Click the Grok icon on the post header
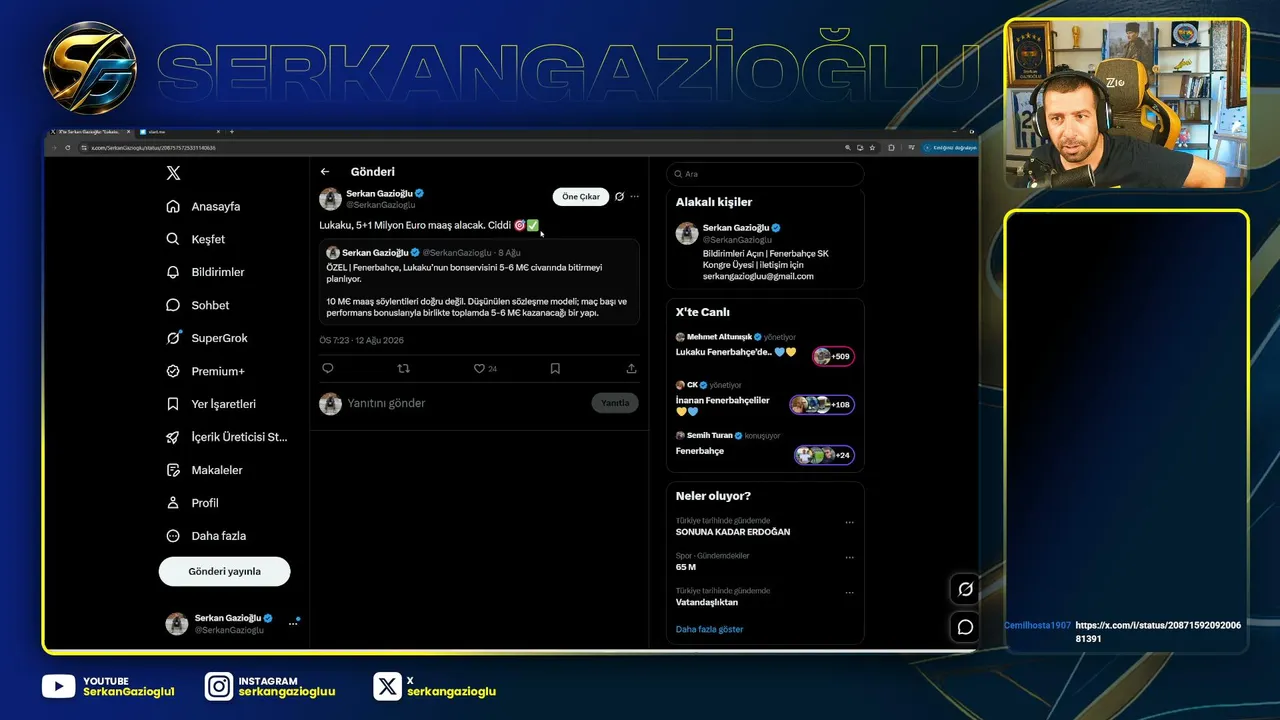Image resolution: width=1280 pixels, height=720 pixels. 619,197
